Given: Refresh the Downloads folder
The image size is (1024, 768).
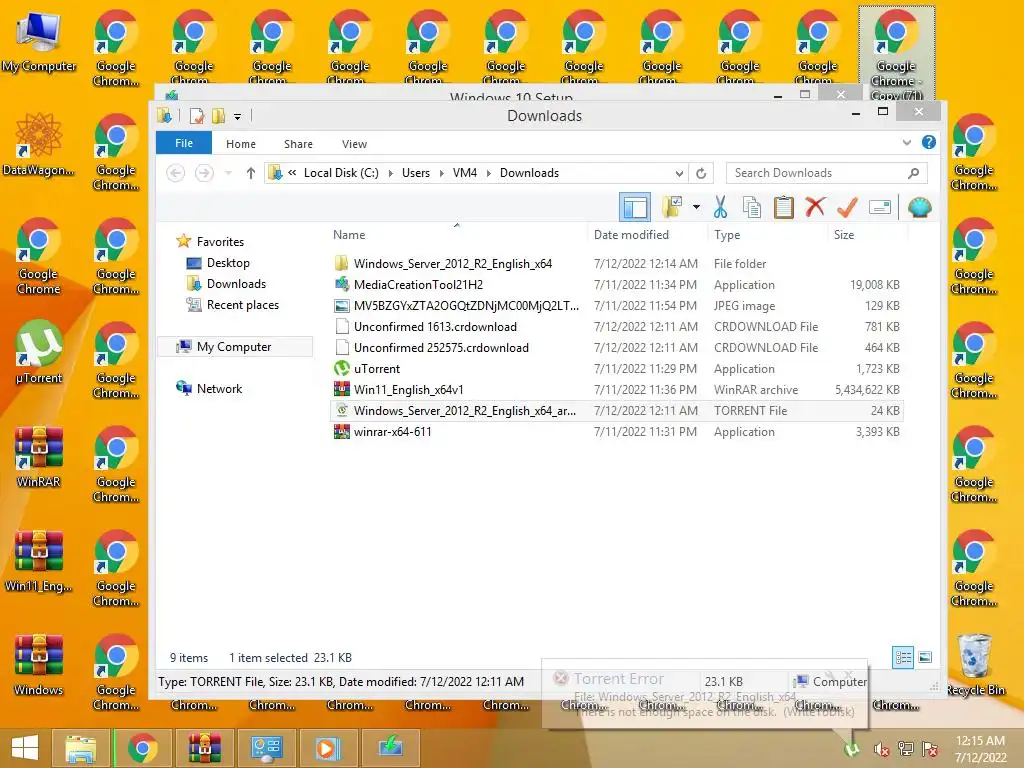Looking at the screenshot, I should 701,173.
